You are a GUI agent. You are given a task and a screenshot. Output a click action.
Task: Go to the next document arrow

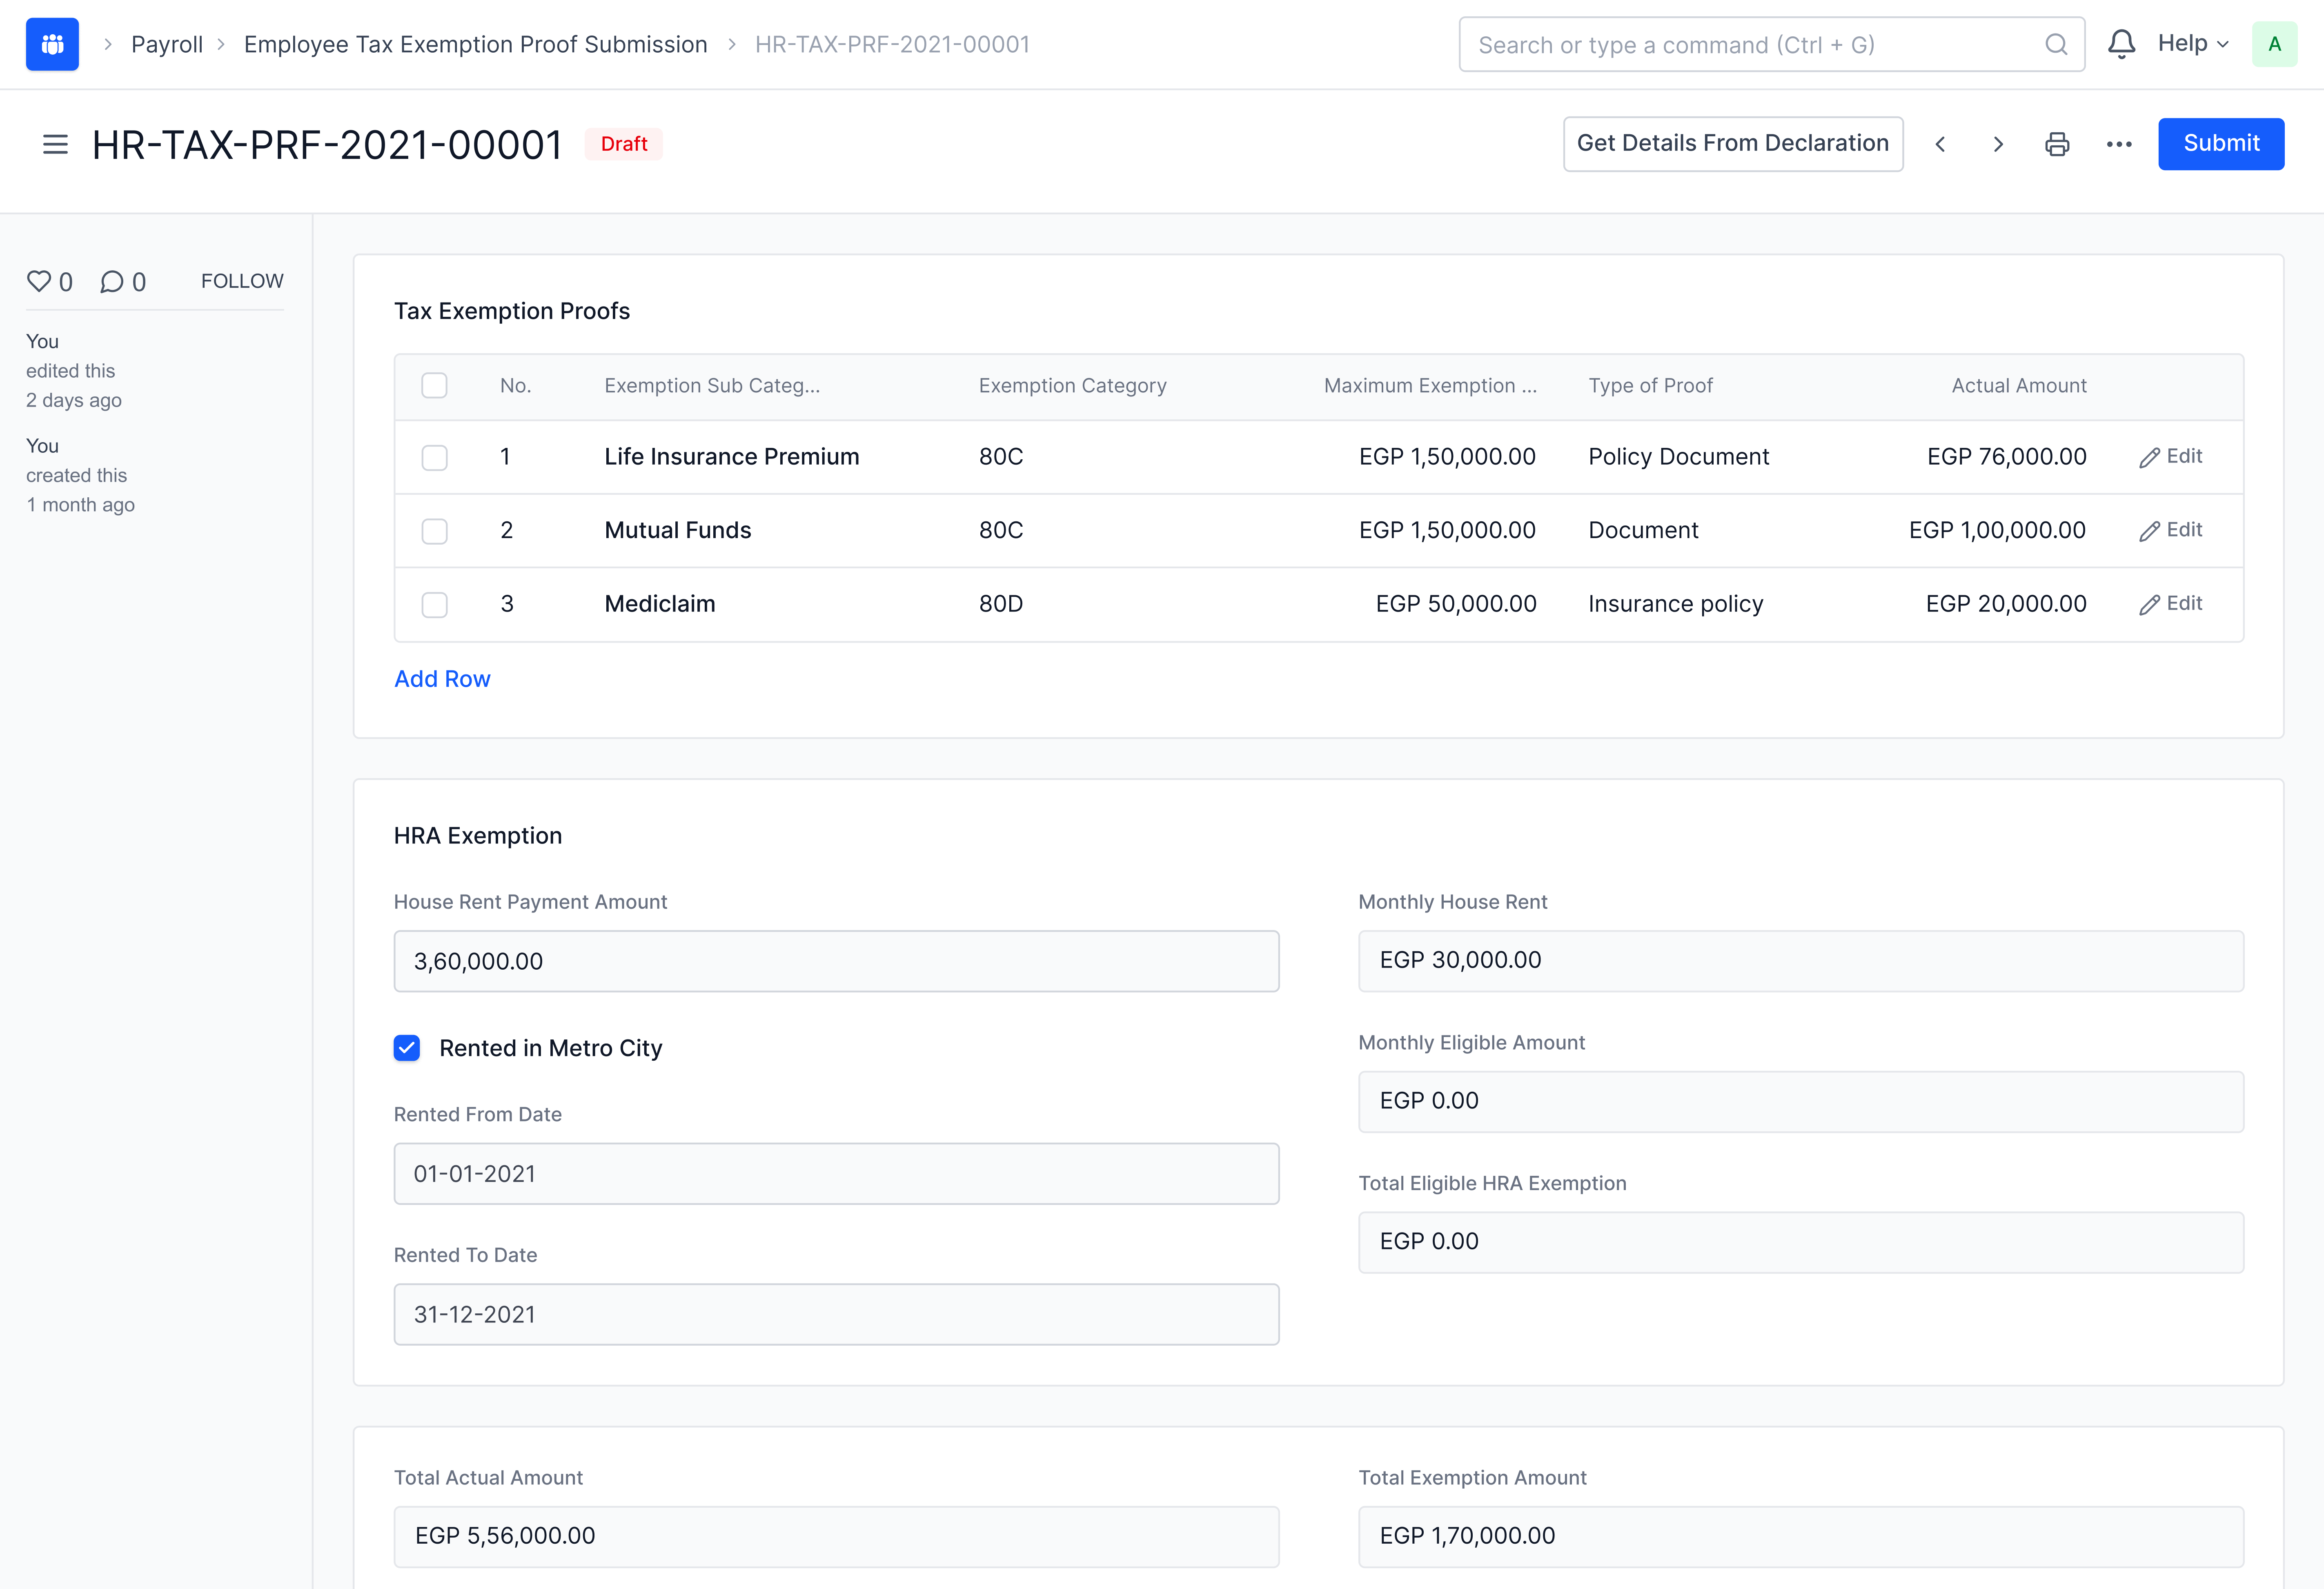pyautogui.click(x=1998, y=144)
